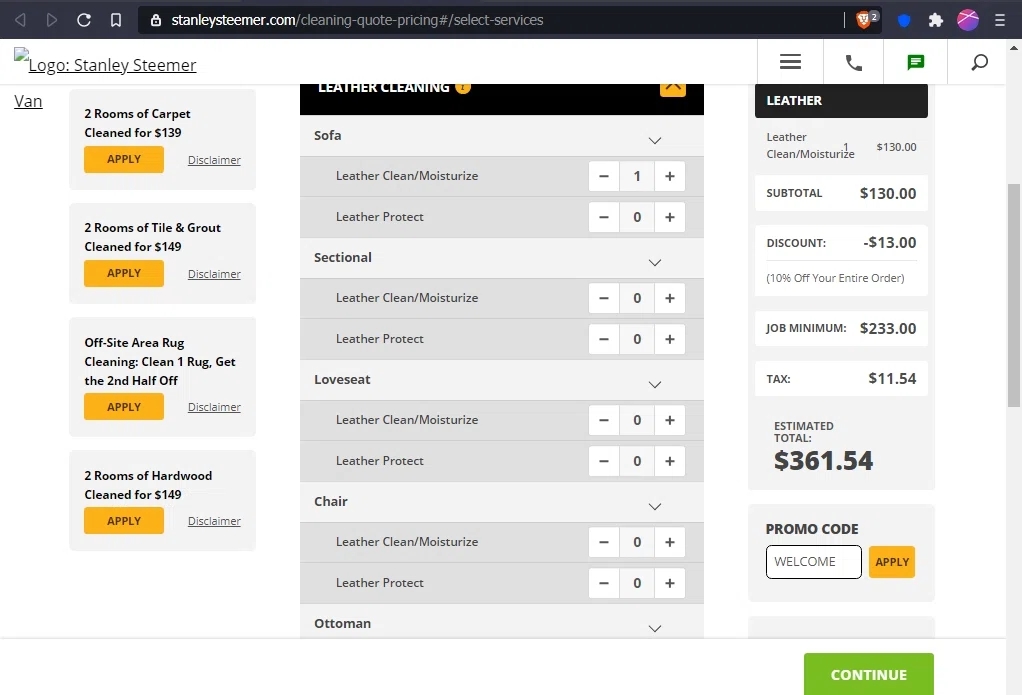Viewport: 1022px width, 695px height.
Task: Click the promo code input field
Action: click(x=813, y=562)
